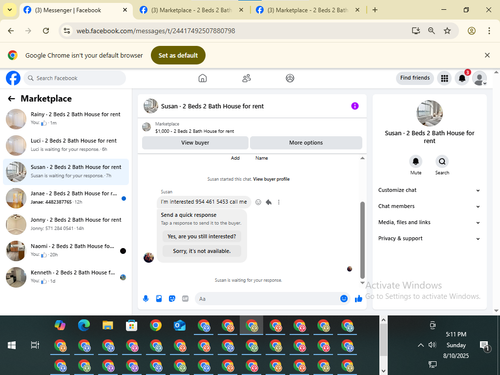The image size is (500, 375).
Task: Set Chrome as default browser
Action: (x=178, y=55)
